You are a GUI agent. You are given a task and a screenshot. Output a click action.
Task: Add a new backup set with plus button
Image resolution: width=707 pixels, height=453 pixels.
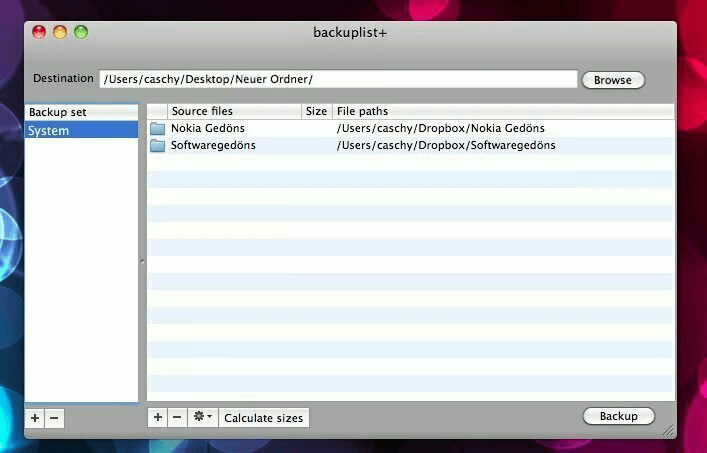tap(35, 418)
